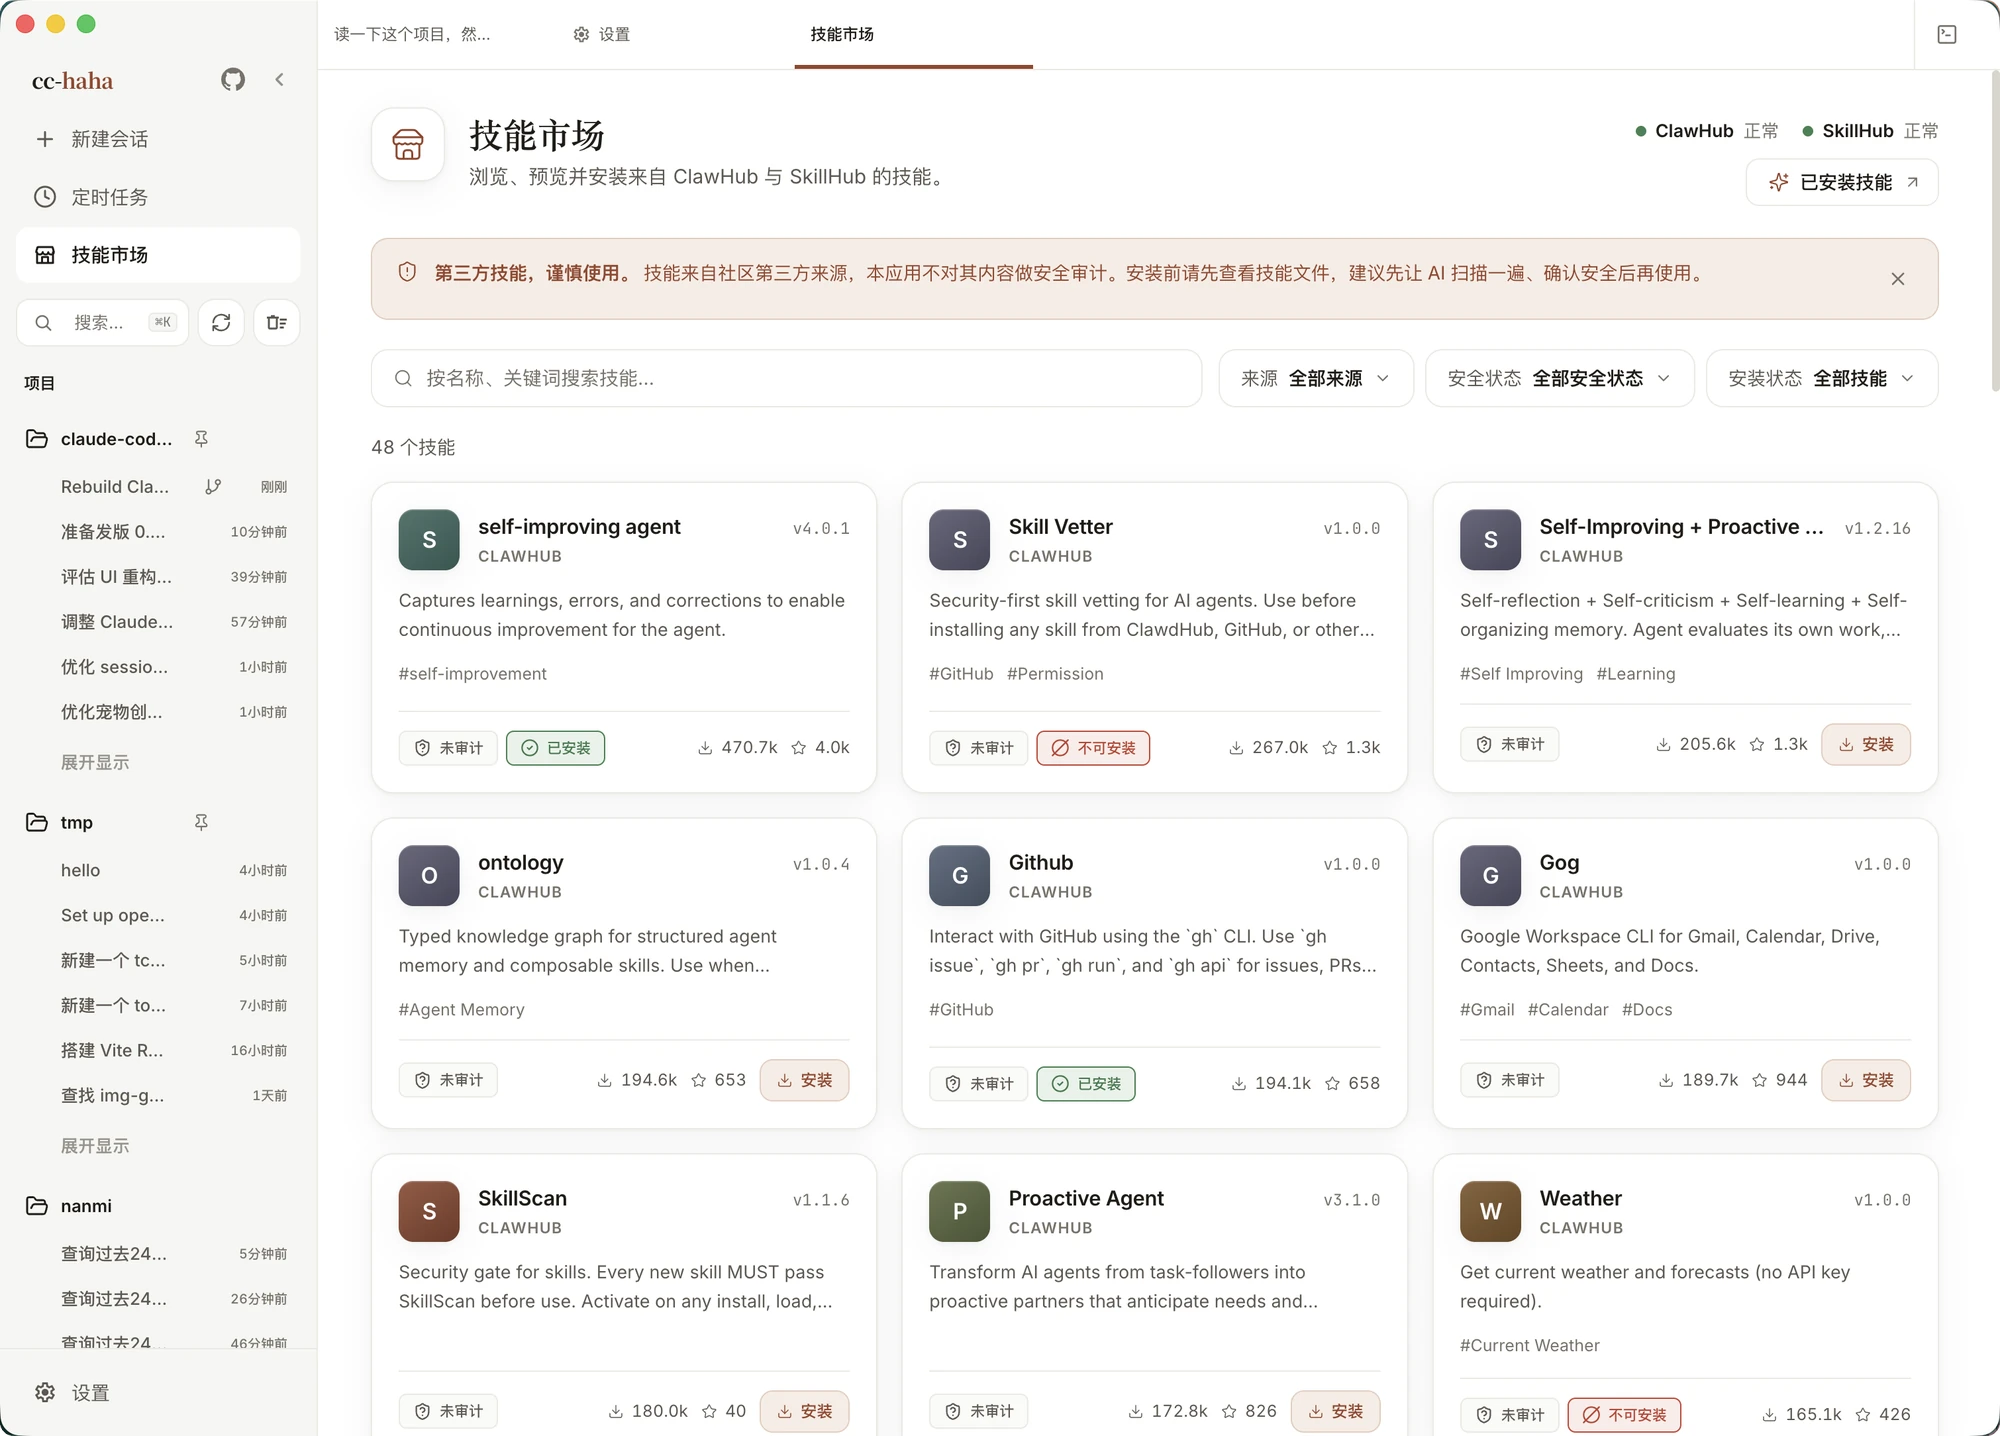Click the 未审计 badge on Skill Vetter
This screenshot has height=1436, width=2000.
(979, 748)
